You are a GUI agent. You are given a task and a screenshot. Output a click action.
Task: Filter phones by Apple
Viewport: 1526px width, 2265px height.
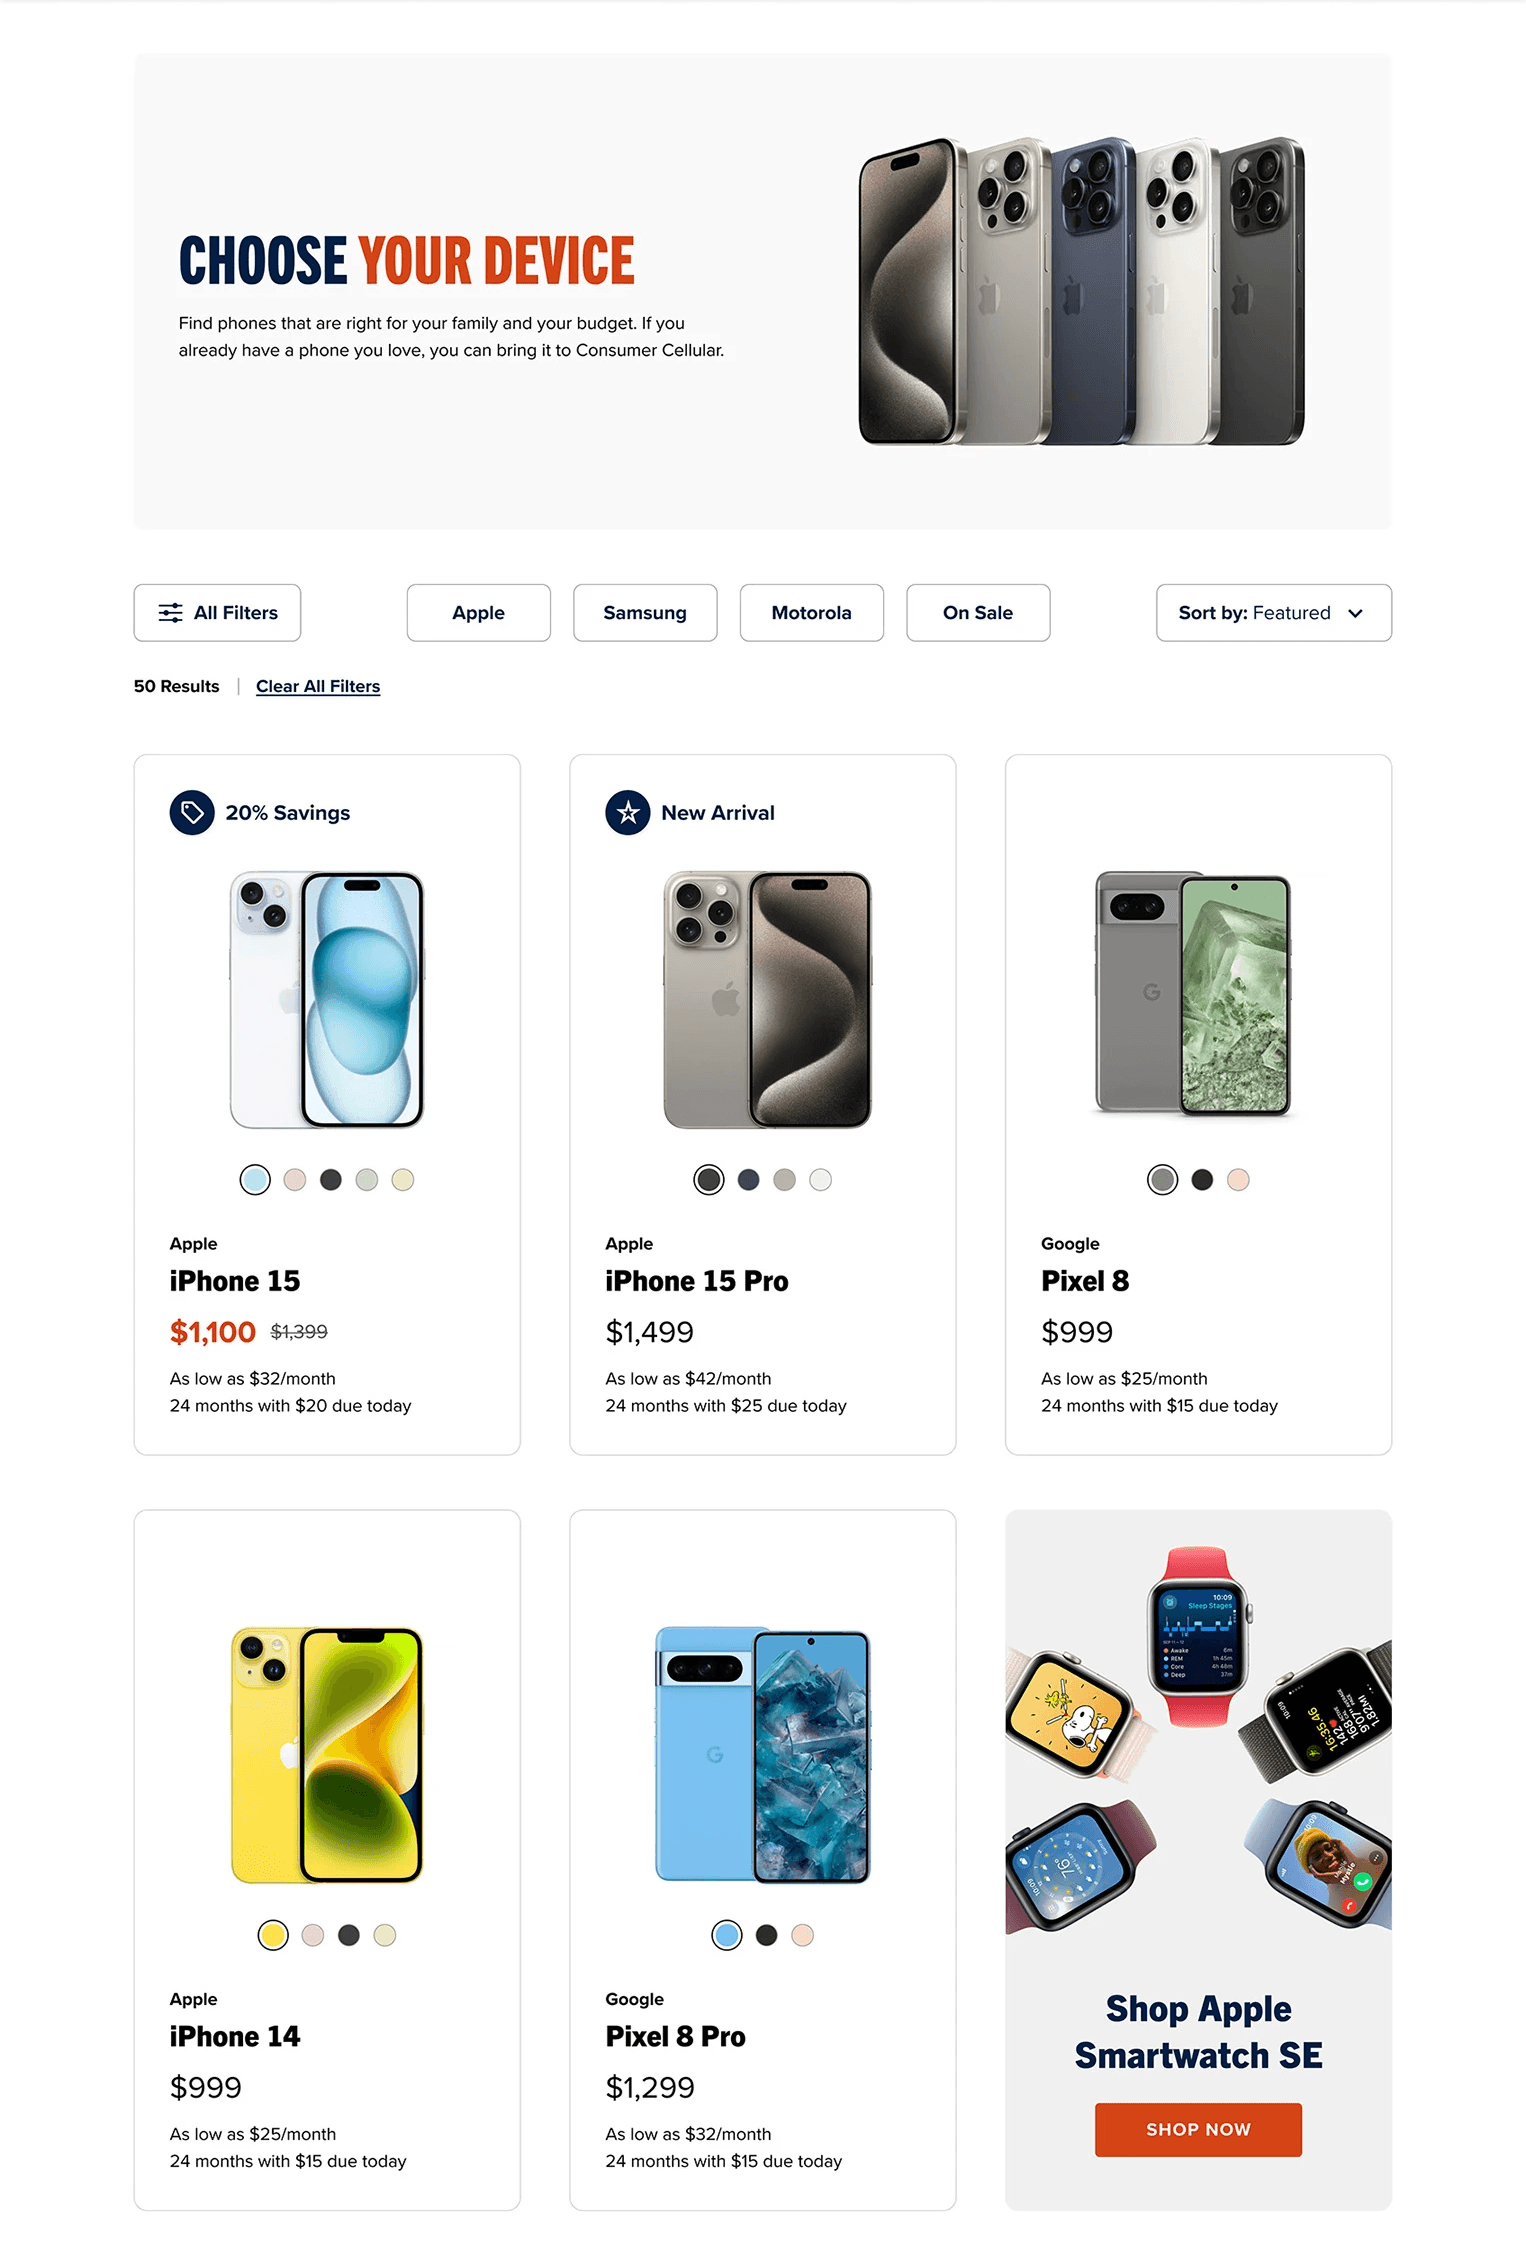point(478,613)
